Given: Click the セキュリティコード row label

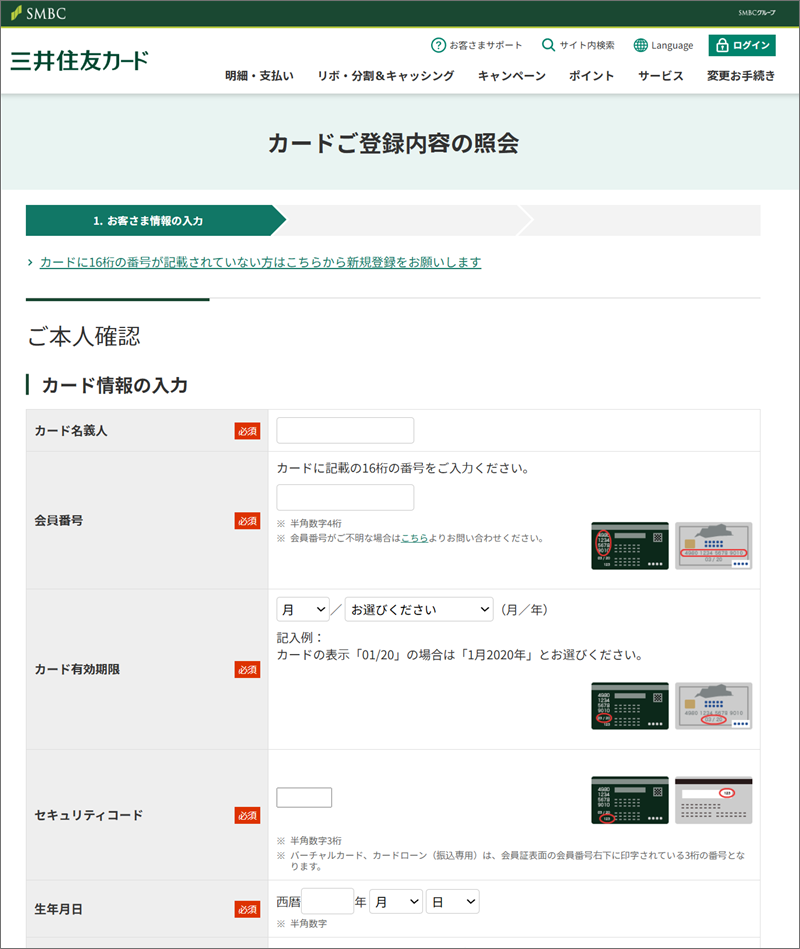Looking at the screenshot, I should click(88, 815).
